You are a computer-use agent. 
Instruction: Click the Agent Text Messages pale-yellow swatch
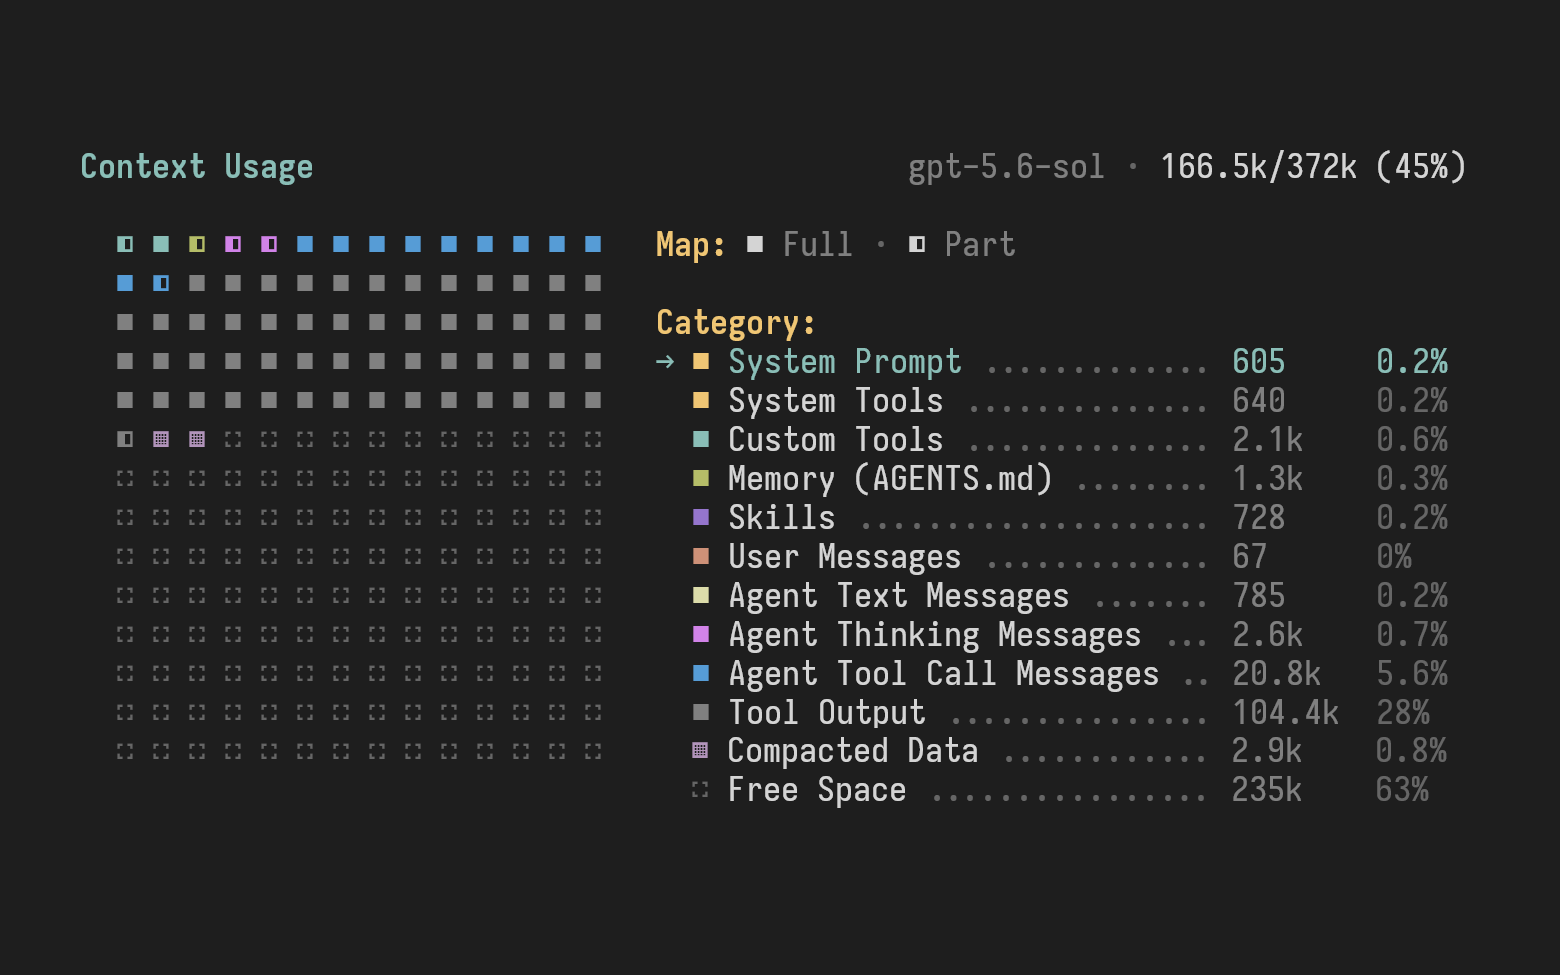coord(701,595)
